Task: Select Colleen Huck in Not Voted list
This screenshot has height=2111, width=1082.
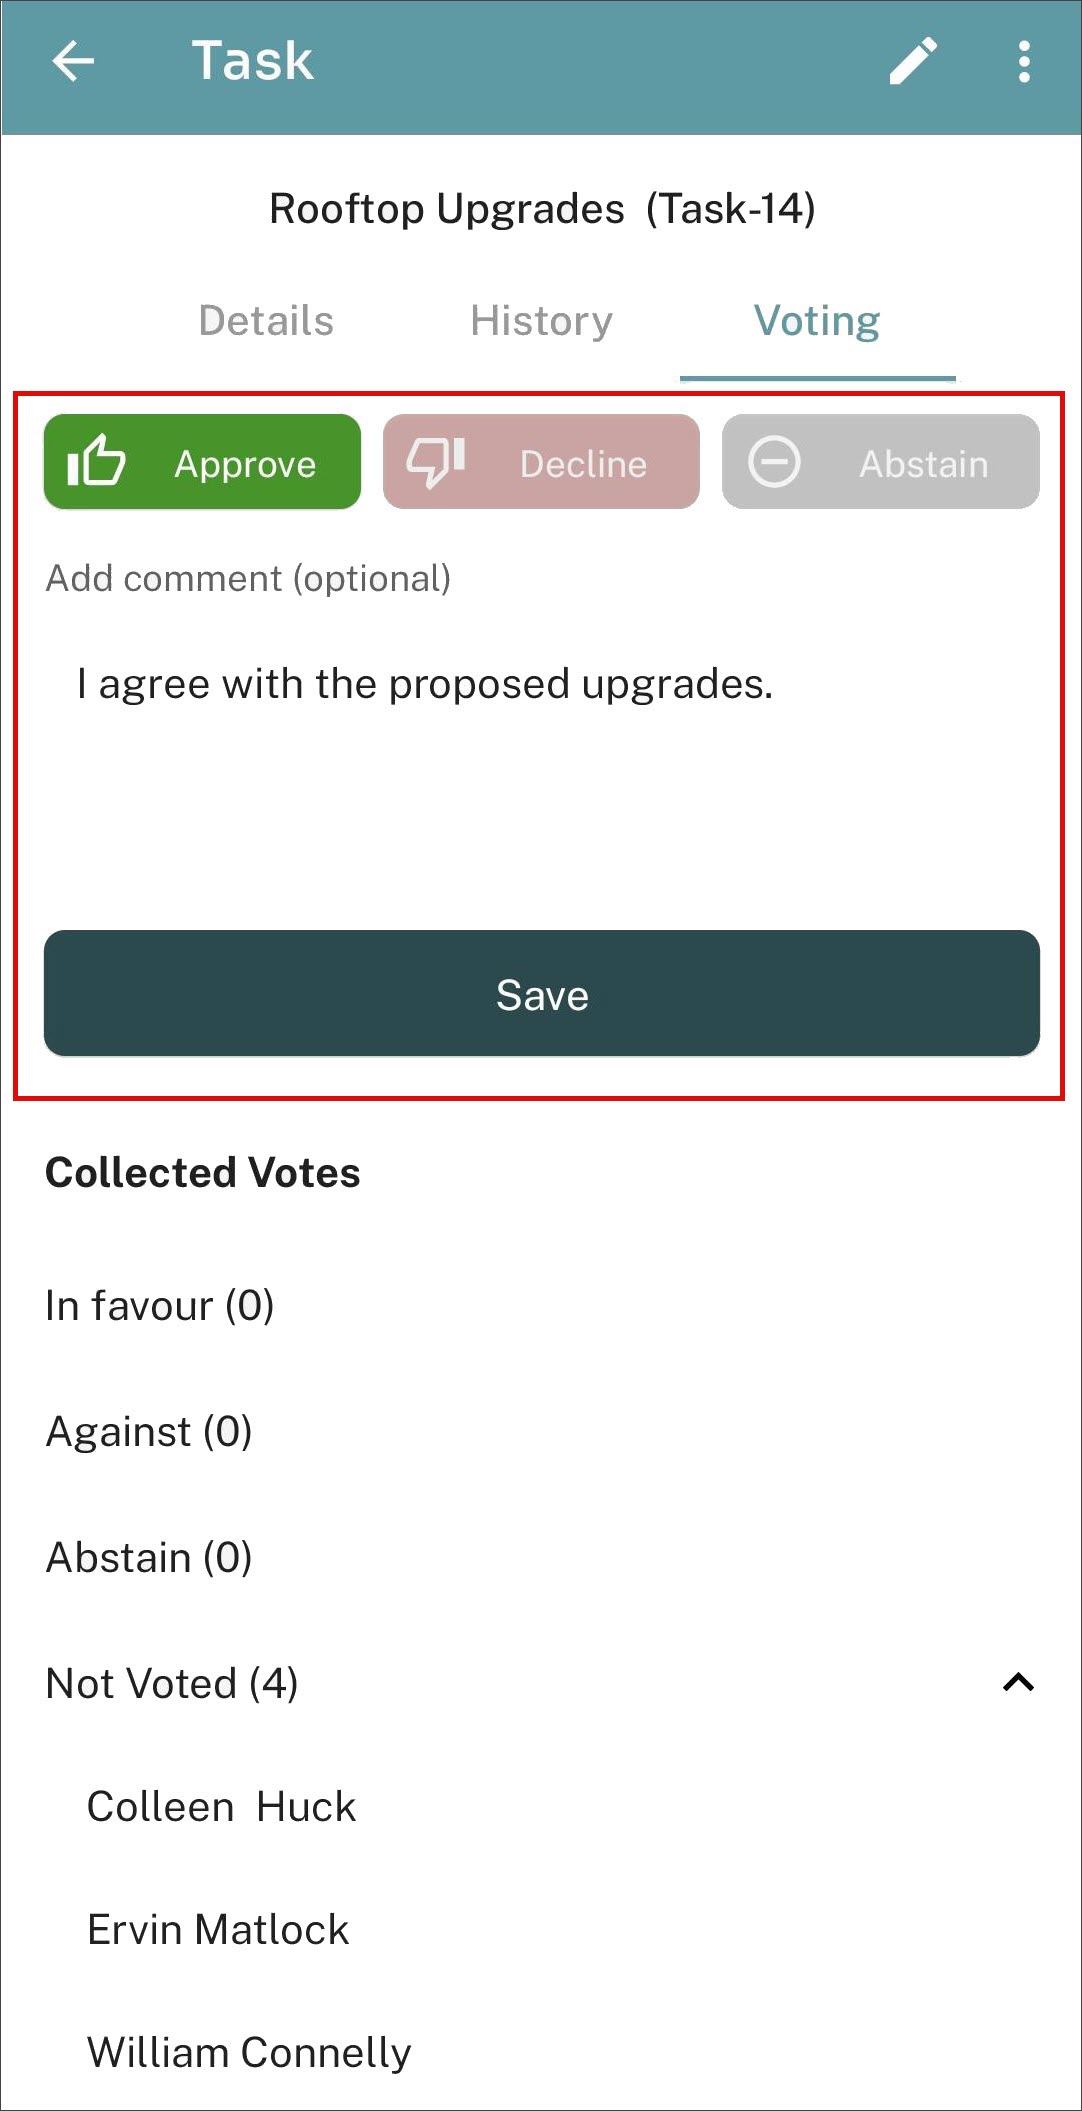Action: tap(221, 1807)
